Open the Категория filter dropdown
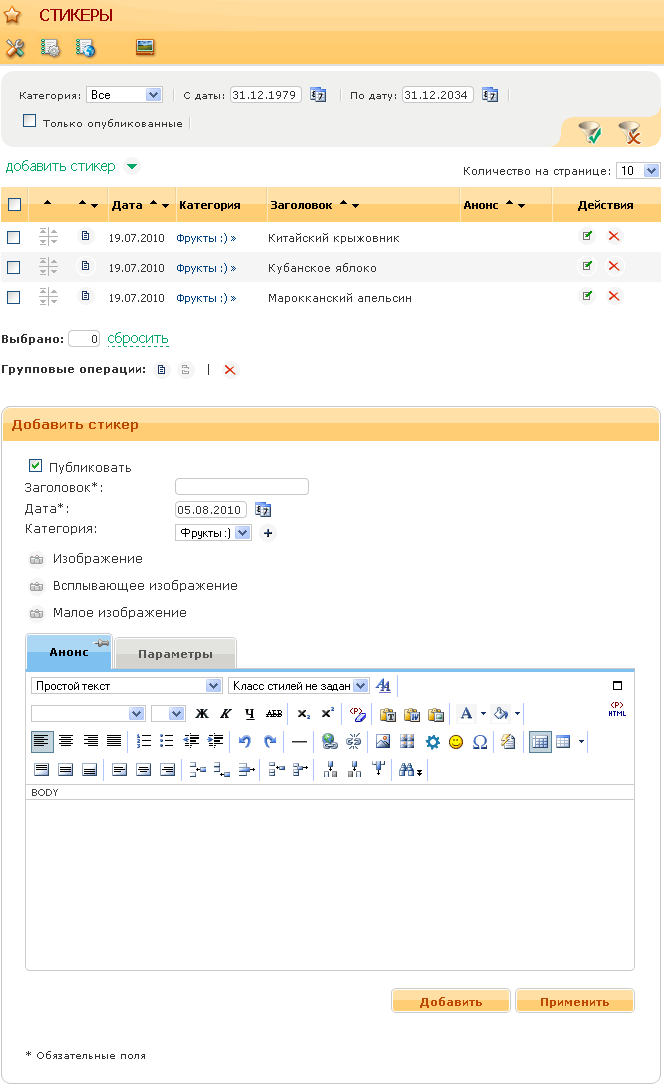Screen dimensions: 664x1088 (x=125, y=95)
